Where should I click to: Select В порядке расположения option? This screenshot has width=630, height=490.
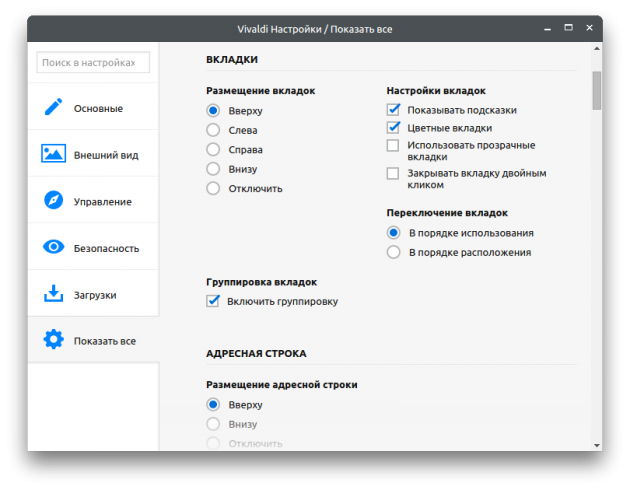pos(393,252)
